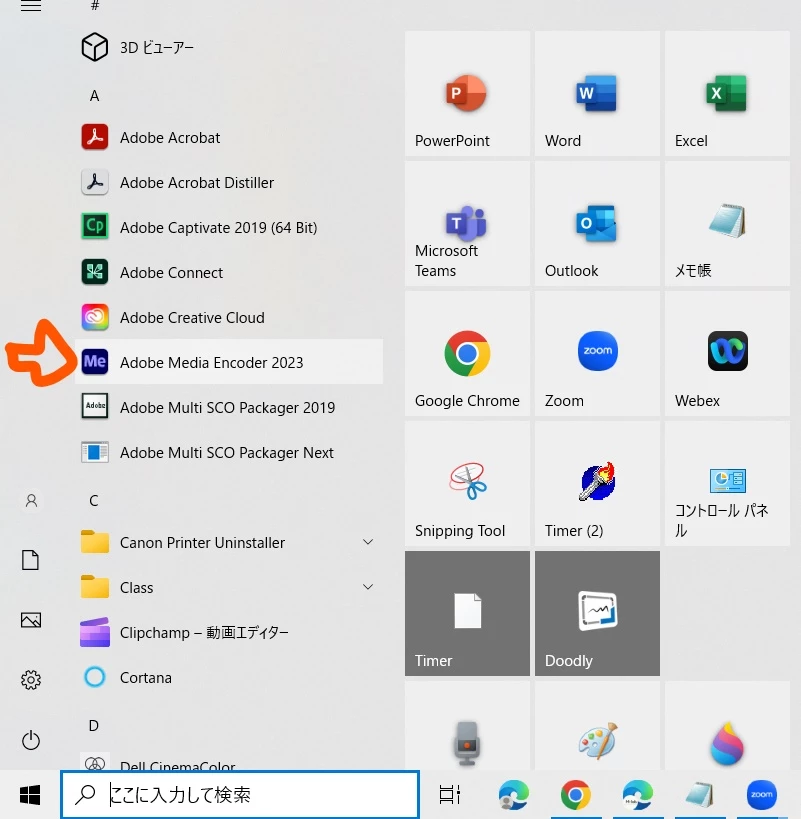Open Settings gear in Start sidebar
Screen dimensions: 801x819
(31, 680)
